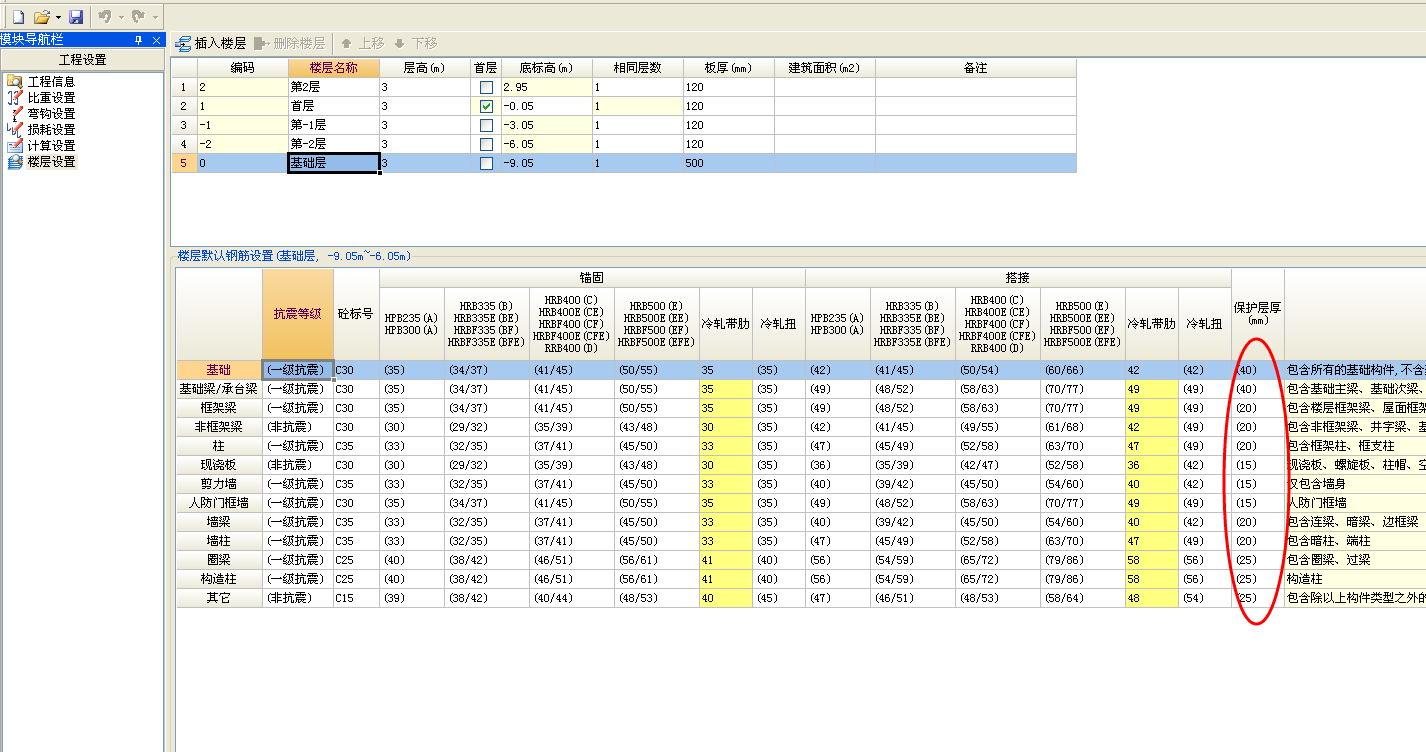The height and width of the screenshot is (752, 1426).
Task: Toggle 首层 checkbox for 基础层 row
Action: [486, 163]
